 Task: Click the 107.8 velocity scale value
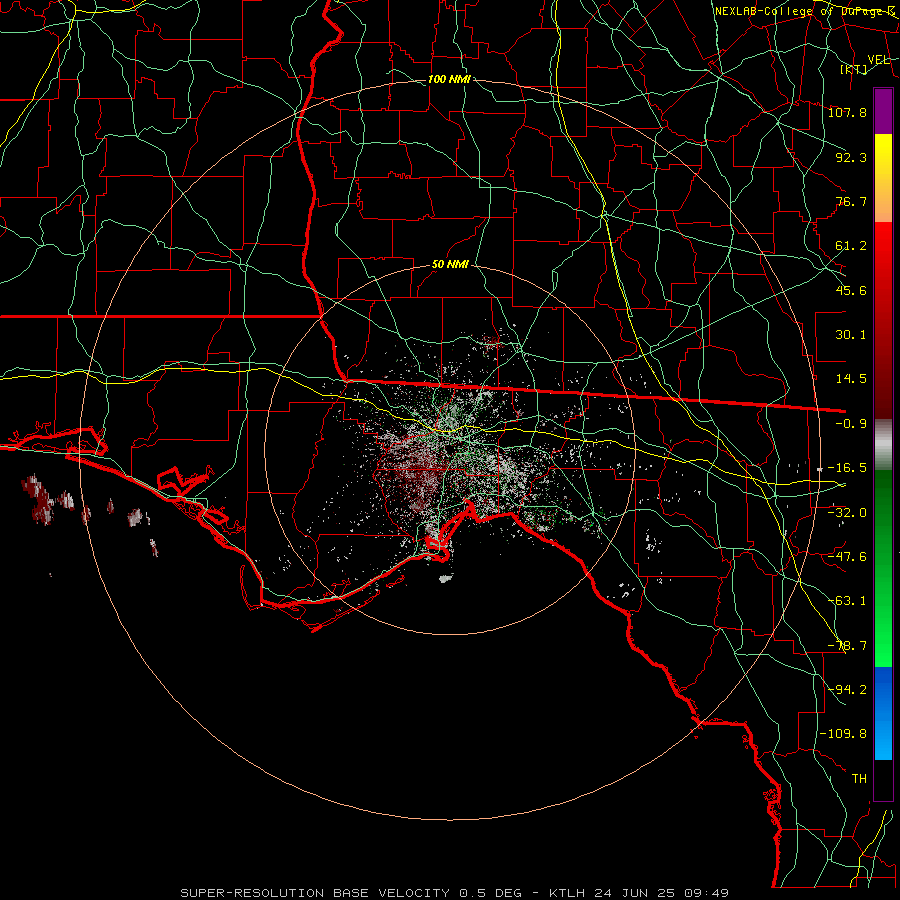coord(847,112)
